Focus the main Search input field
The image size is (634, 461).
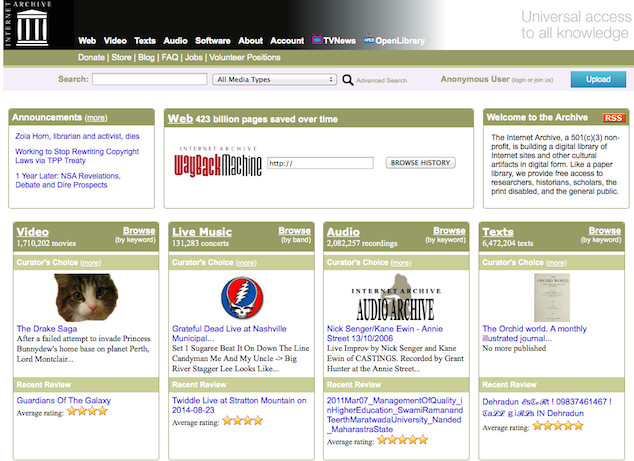coord(150,79)
